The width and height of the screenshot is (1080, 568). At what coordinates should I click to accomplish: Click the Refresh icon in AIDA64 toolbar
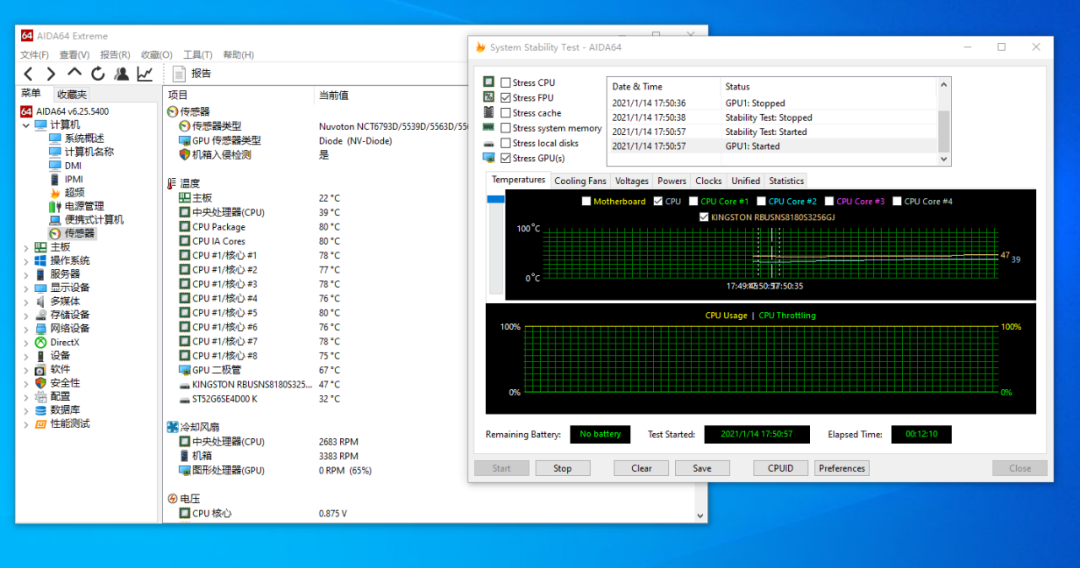pyautogui.click(x=98, y=74)
